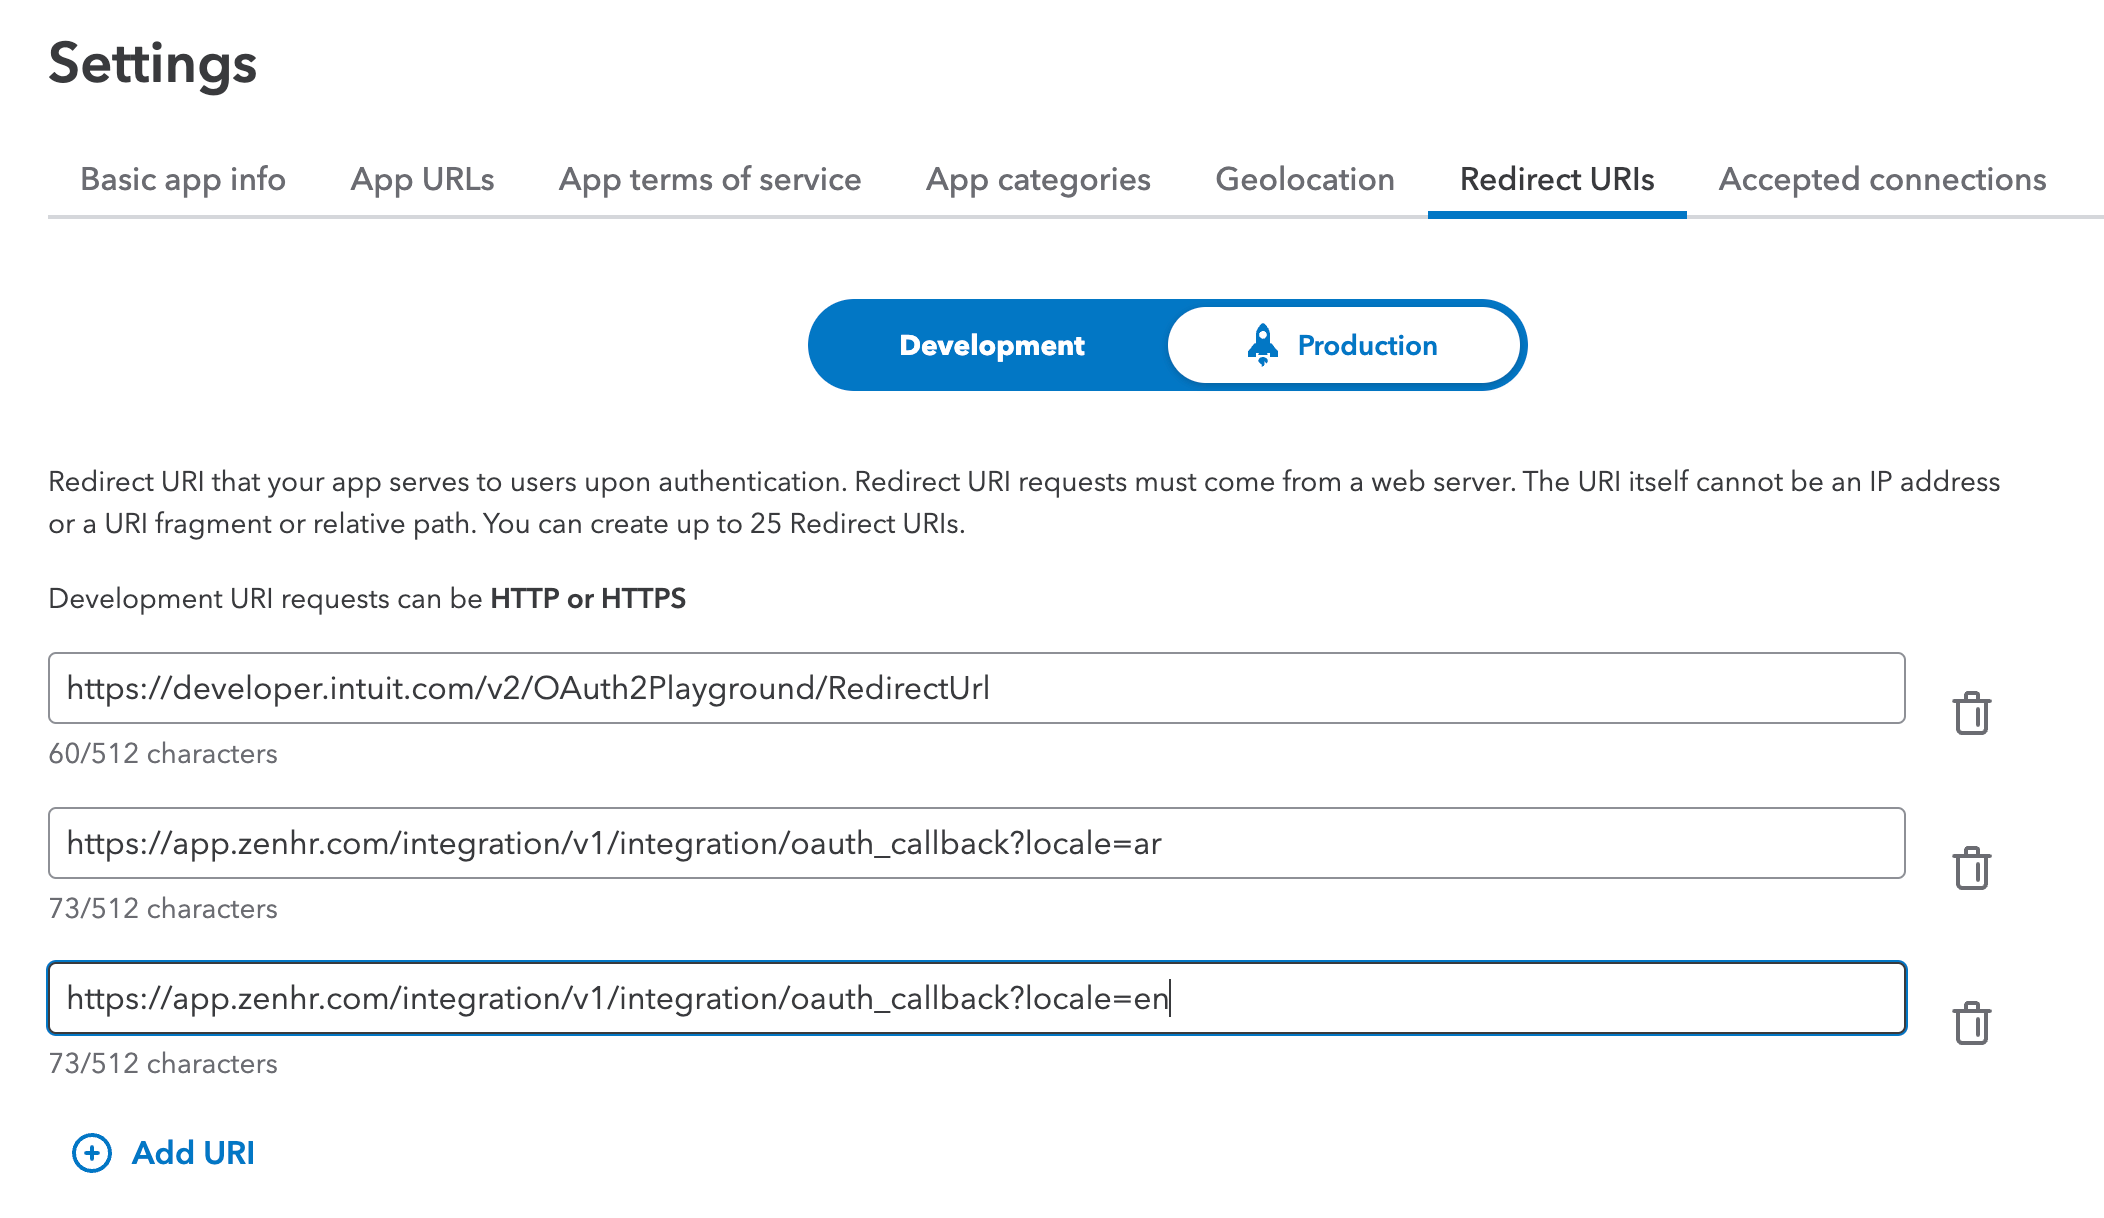Open the Accepted connections tab

(1882, 179)
